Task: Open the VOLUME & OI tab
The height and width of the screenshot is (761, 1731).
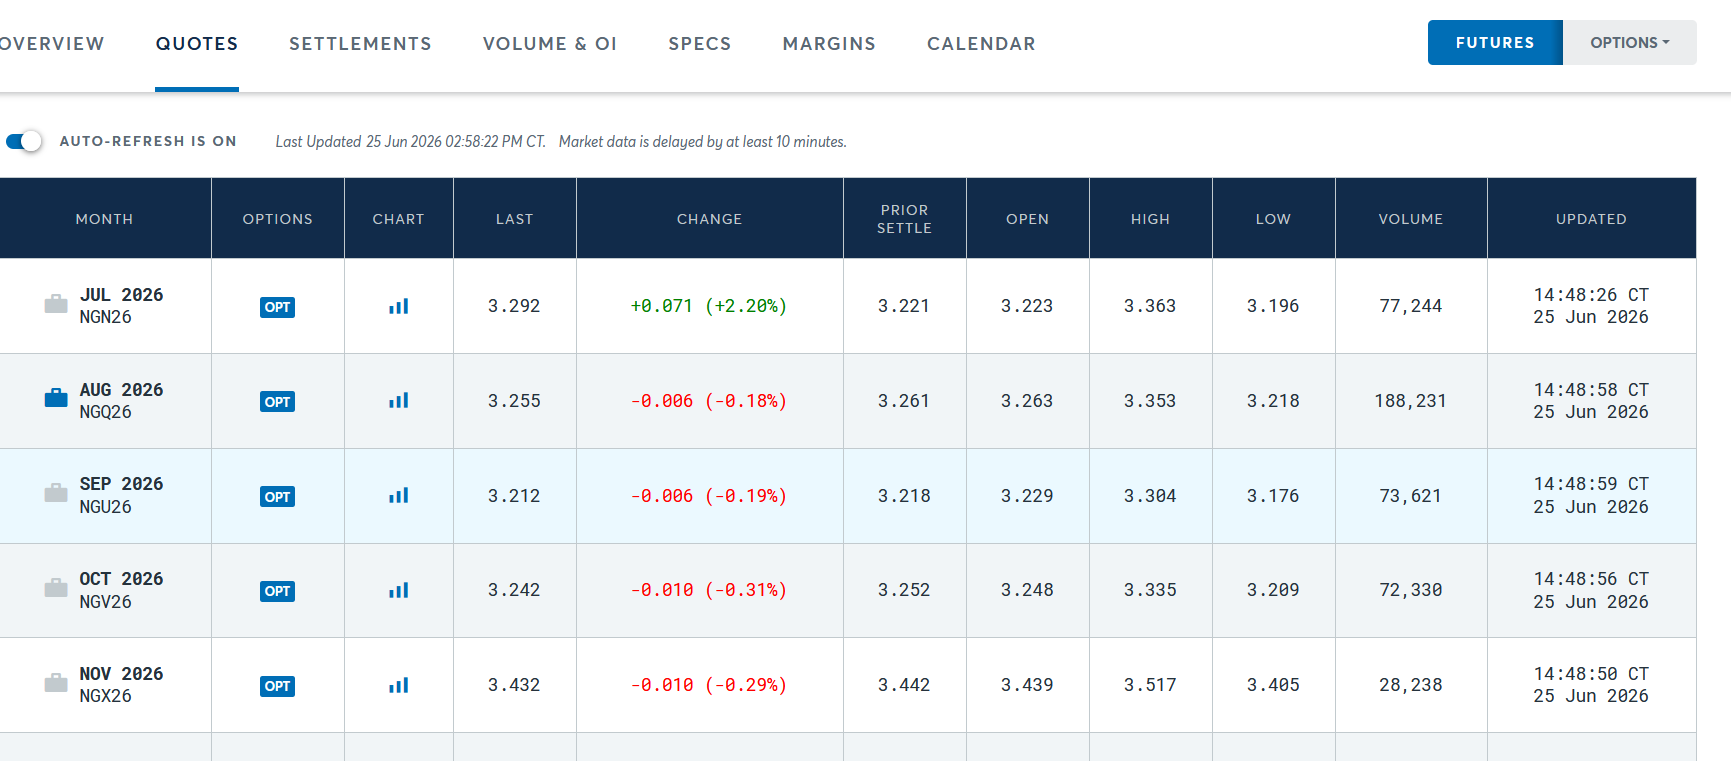Action: click(550, 44)
